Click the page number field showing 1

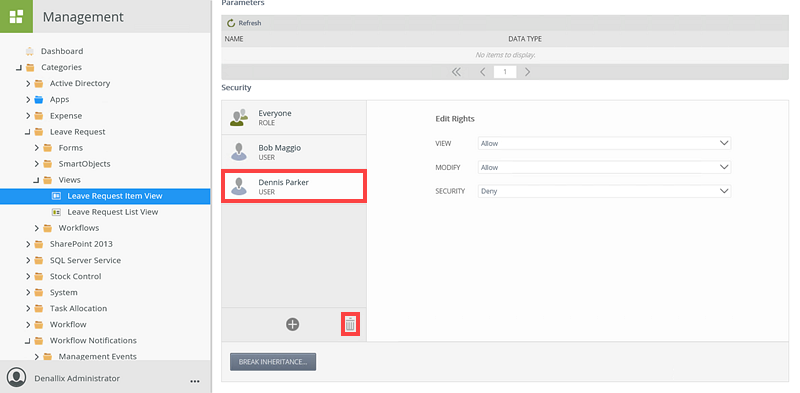[505, 72]
